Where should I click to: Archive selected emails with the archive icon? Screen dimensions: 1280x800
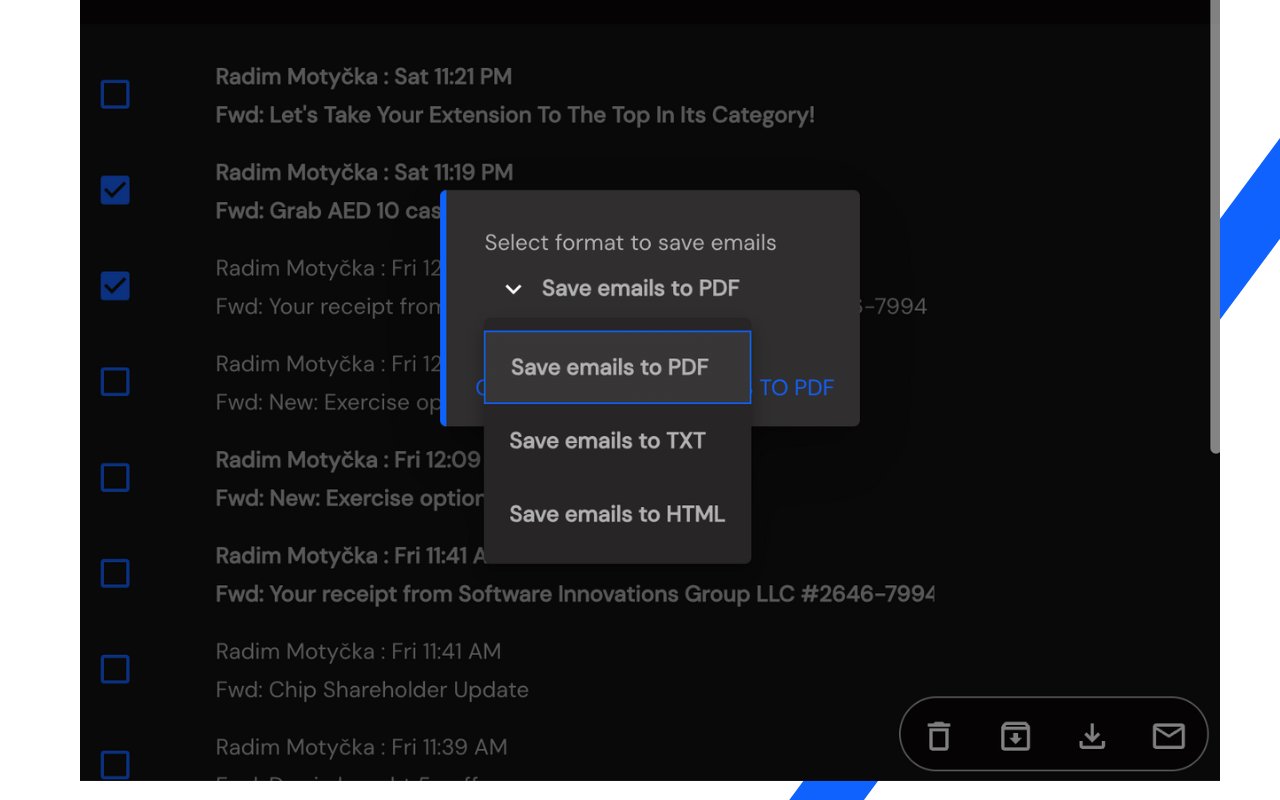tap(1015, 735)
